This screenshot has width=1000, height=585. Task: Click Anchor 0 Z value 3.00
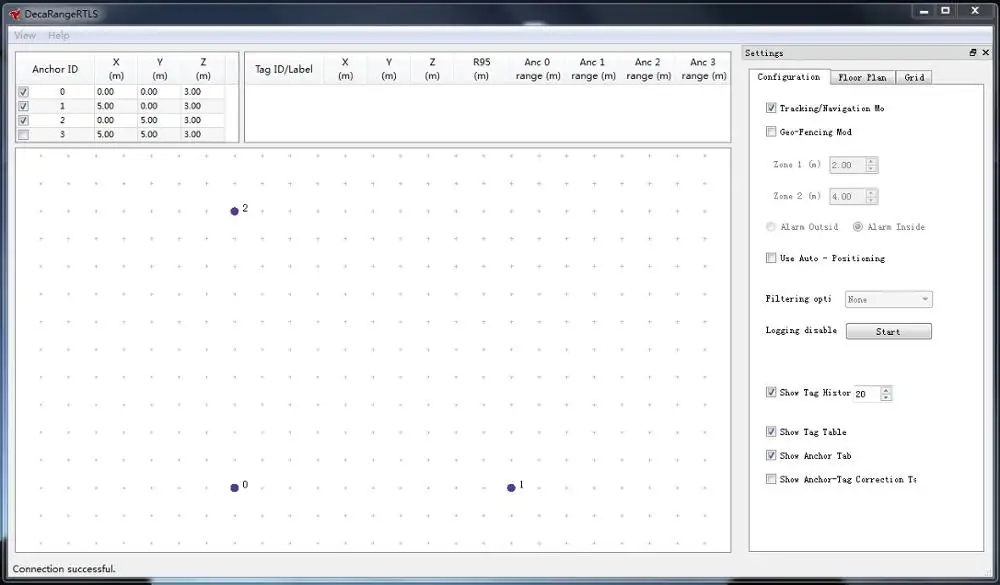pyautogui.click(x=203, y=92)
